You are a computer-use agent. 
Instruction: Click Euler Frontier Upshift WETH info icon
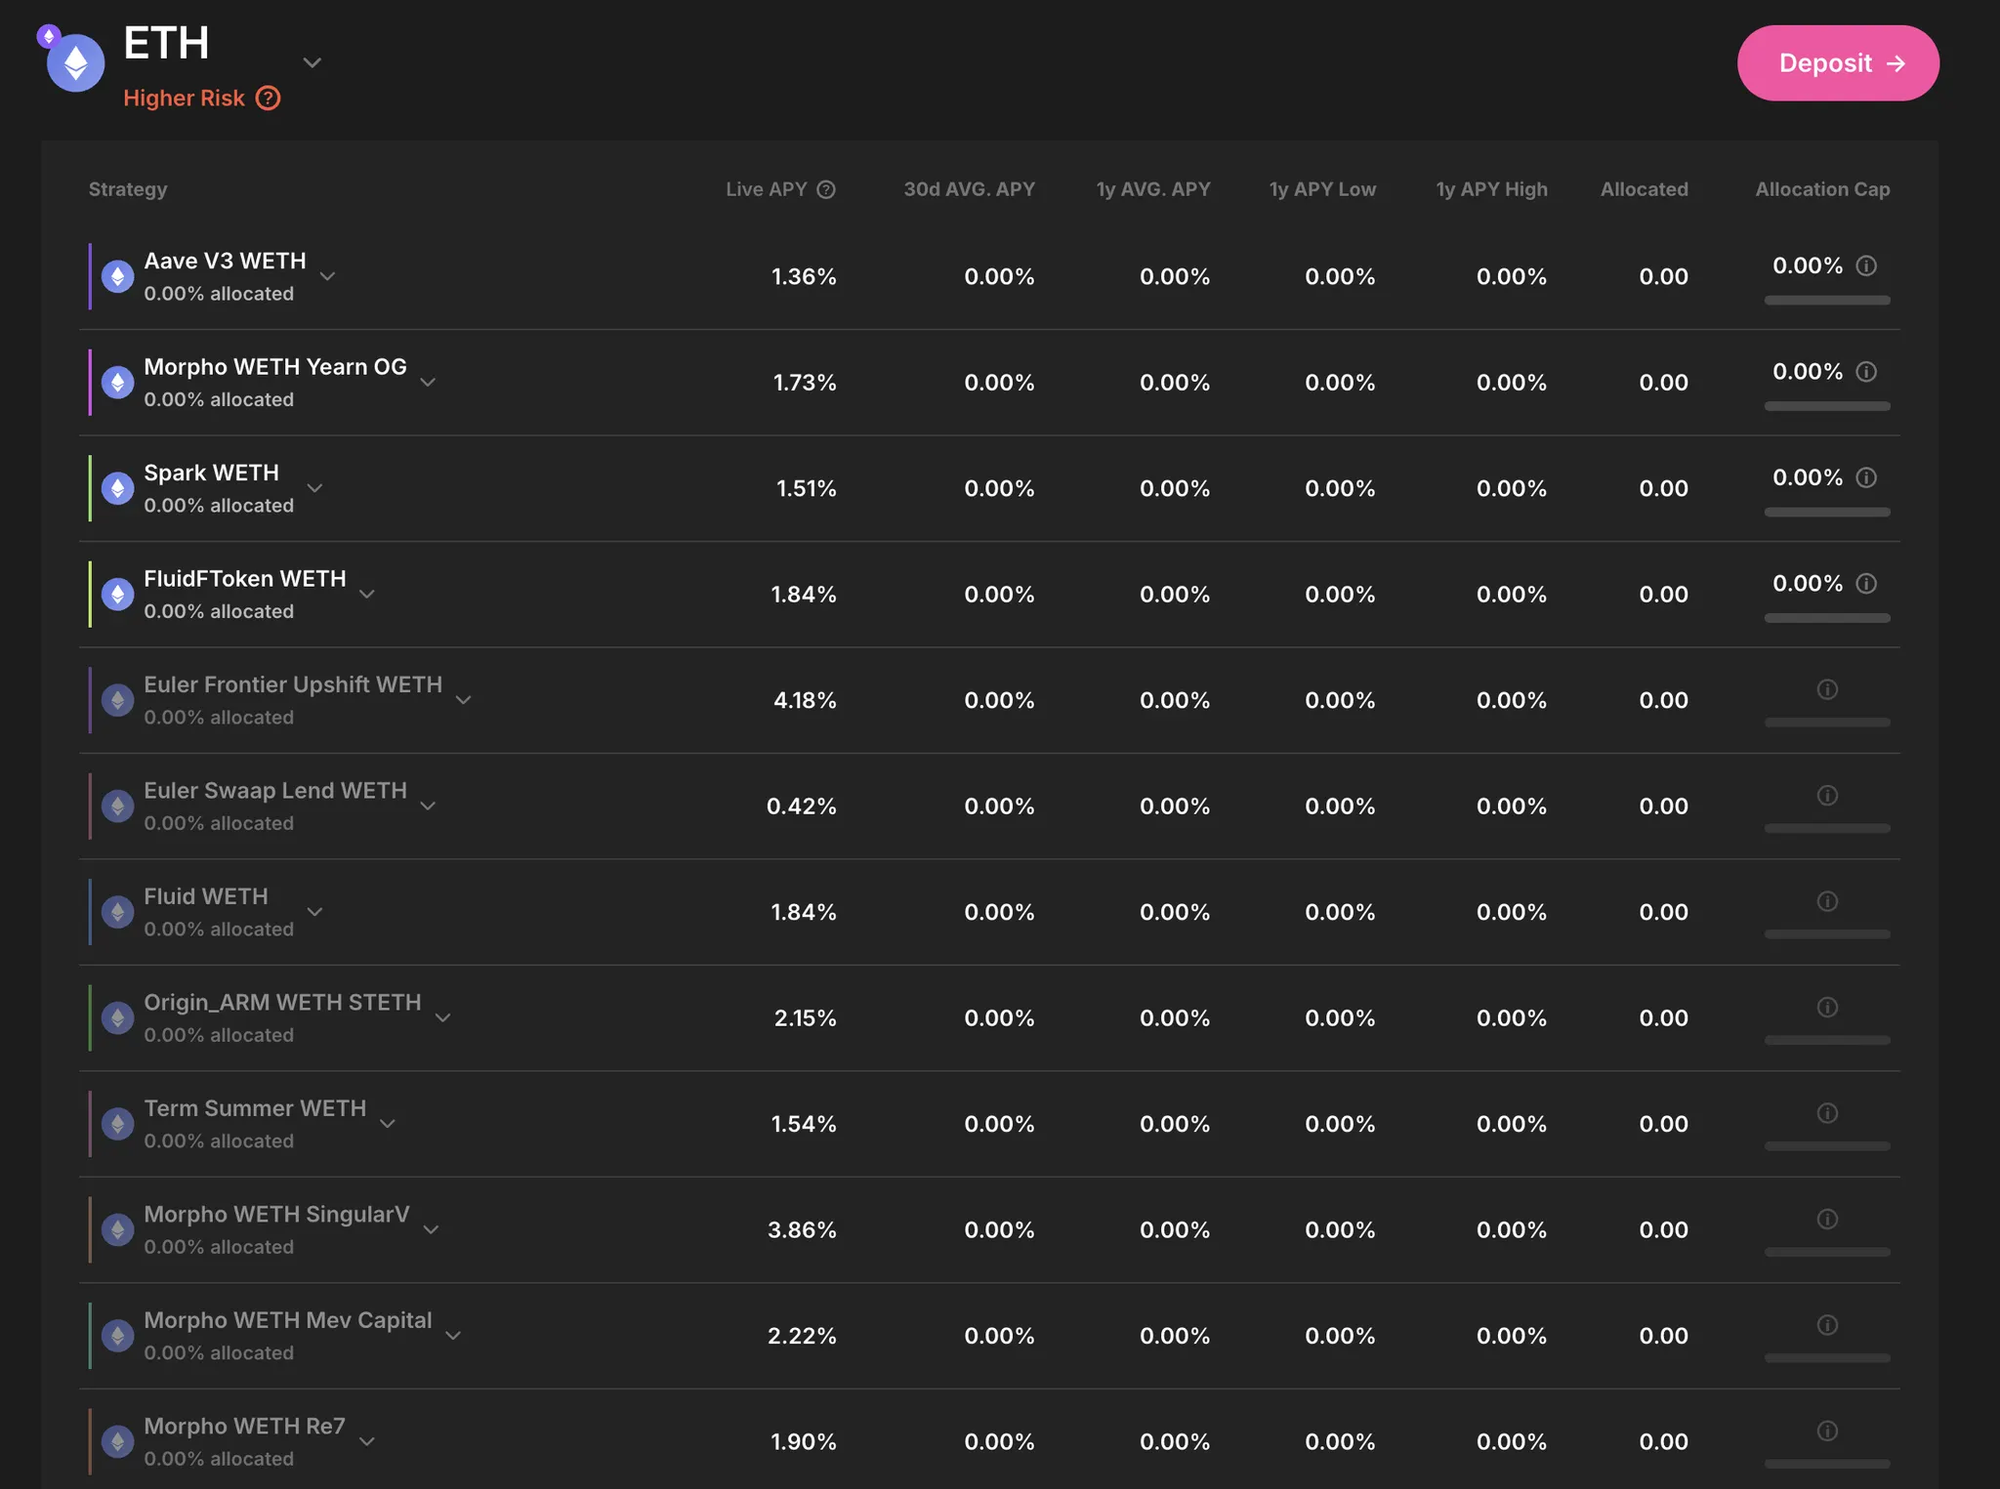point(1827,690)
